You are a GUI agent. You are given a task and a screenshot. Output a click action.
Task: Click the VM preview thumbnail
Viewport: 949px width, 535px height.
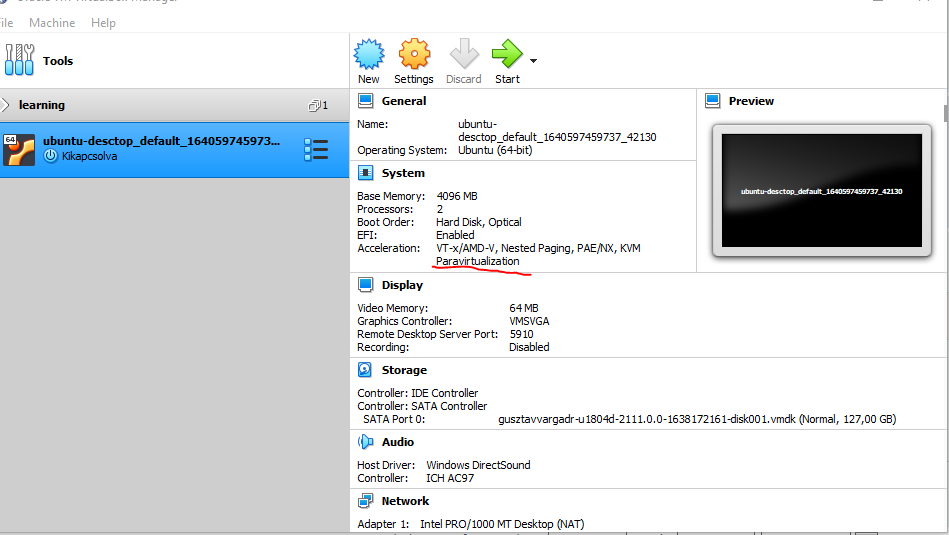pyautogui.click(x=822, y=191)
